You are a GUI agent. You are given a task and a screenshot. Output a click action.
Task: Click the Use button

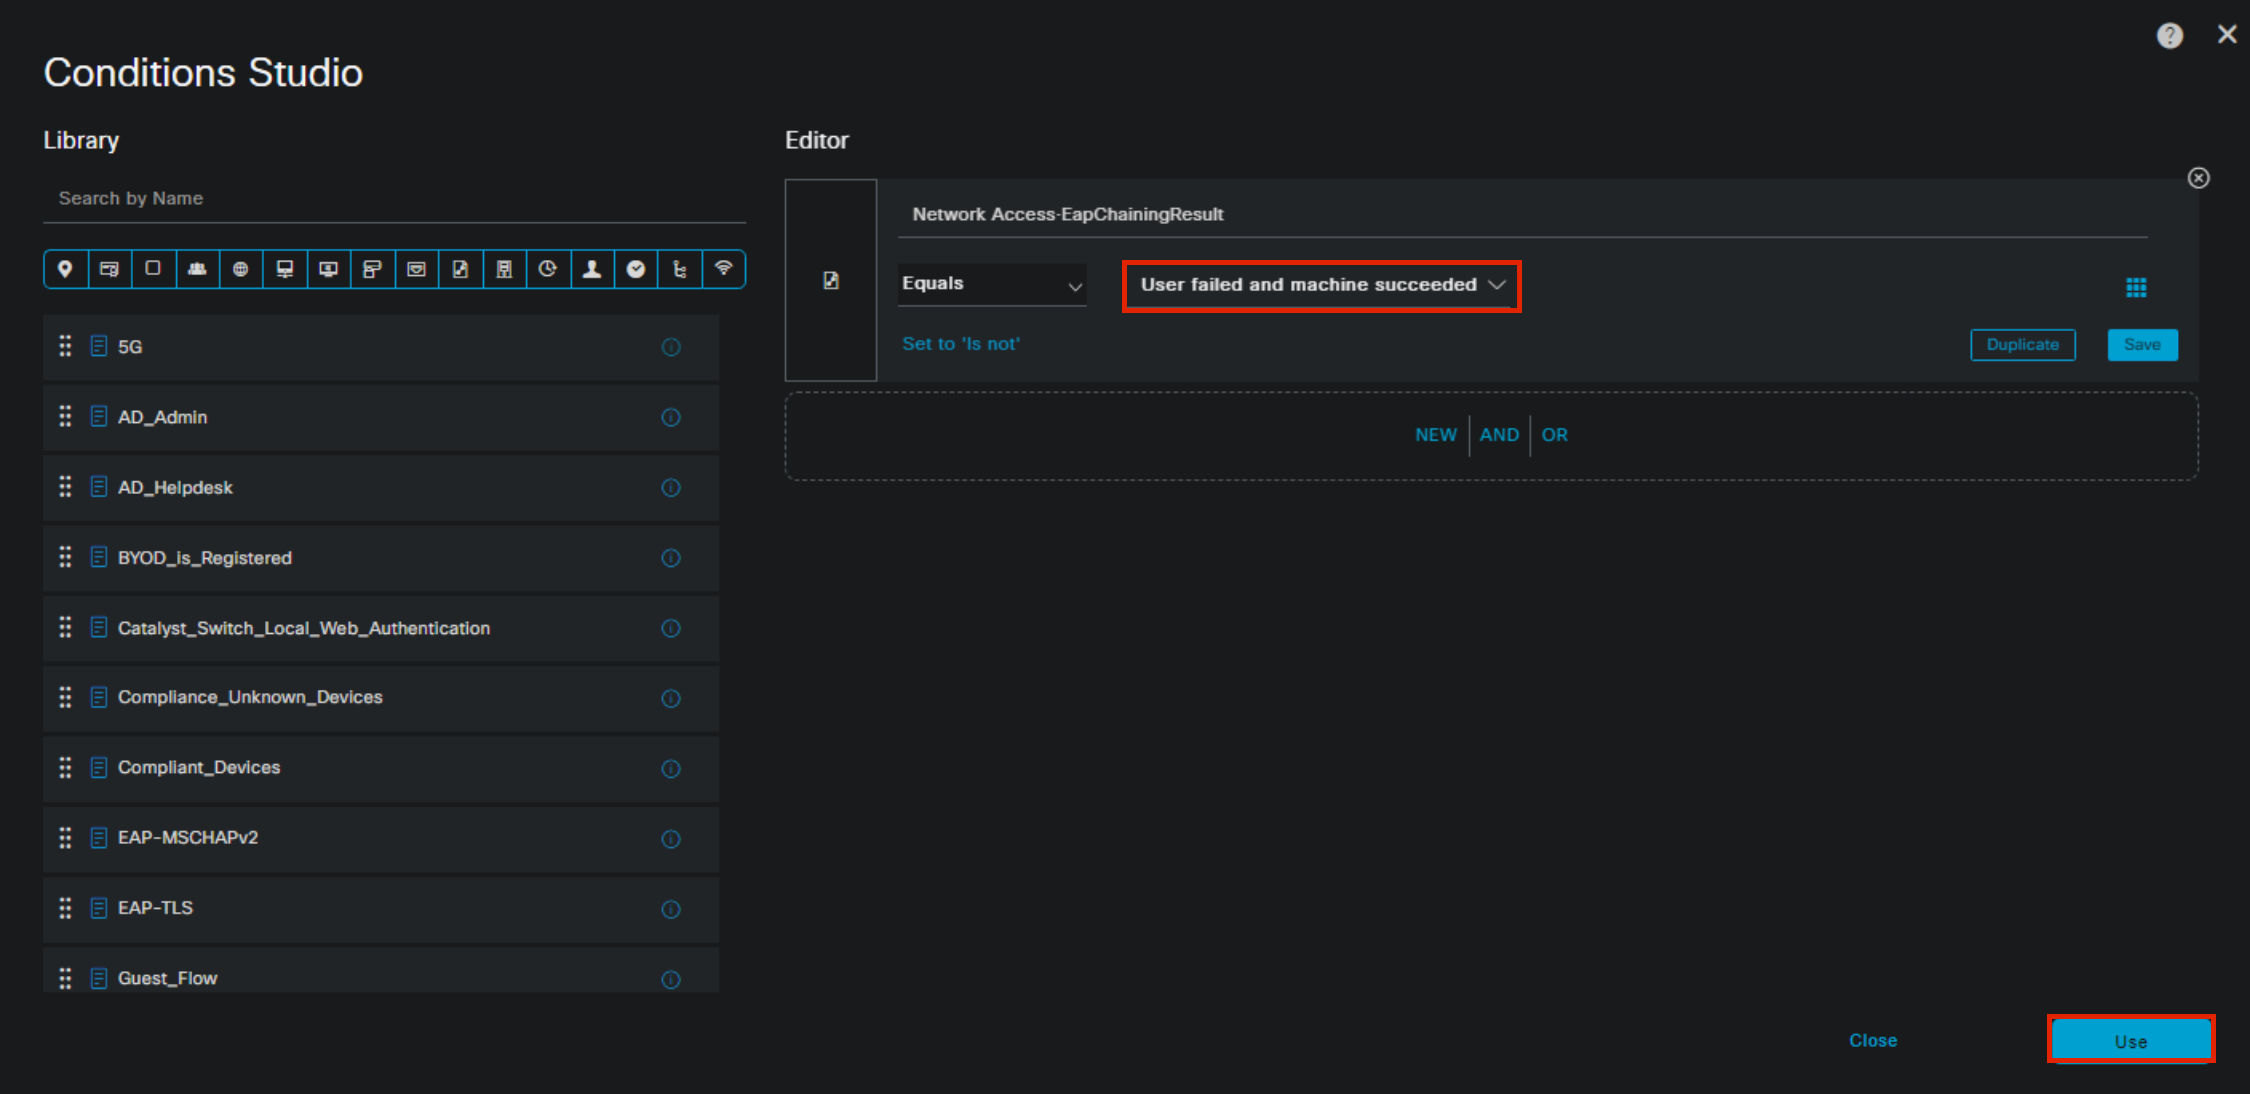pos(2131,1040)
